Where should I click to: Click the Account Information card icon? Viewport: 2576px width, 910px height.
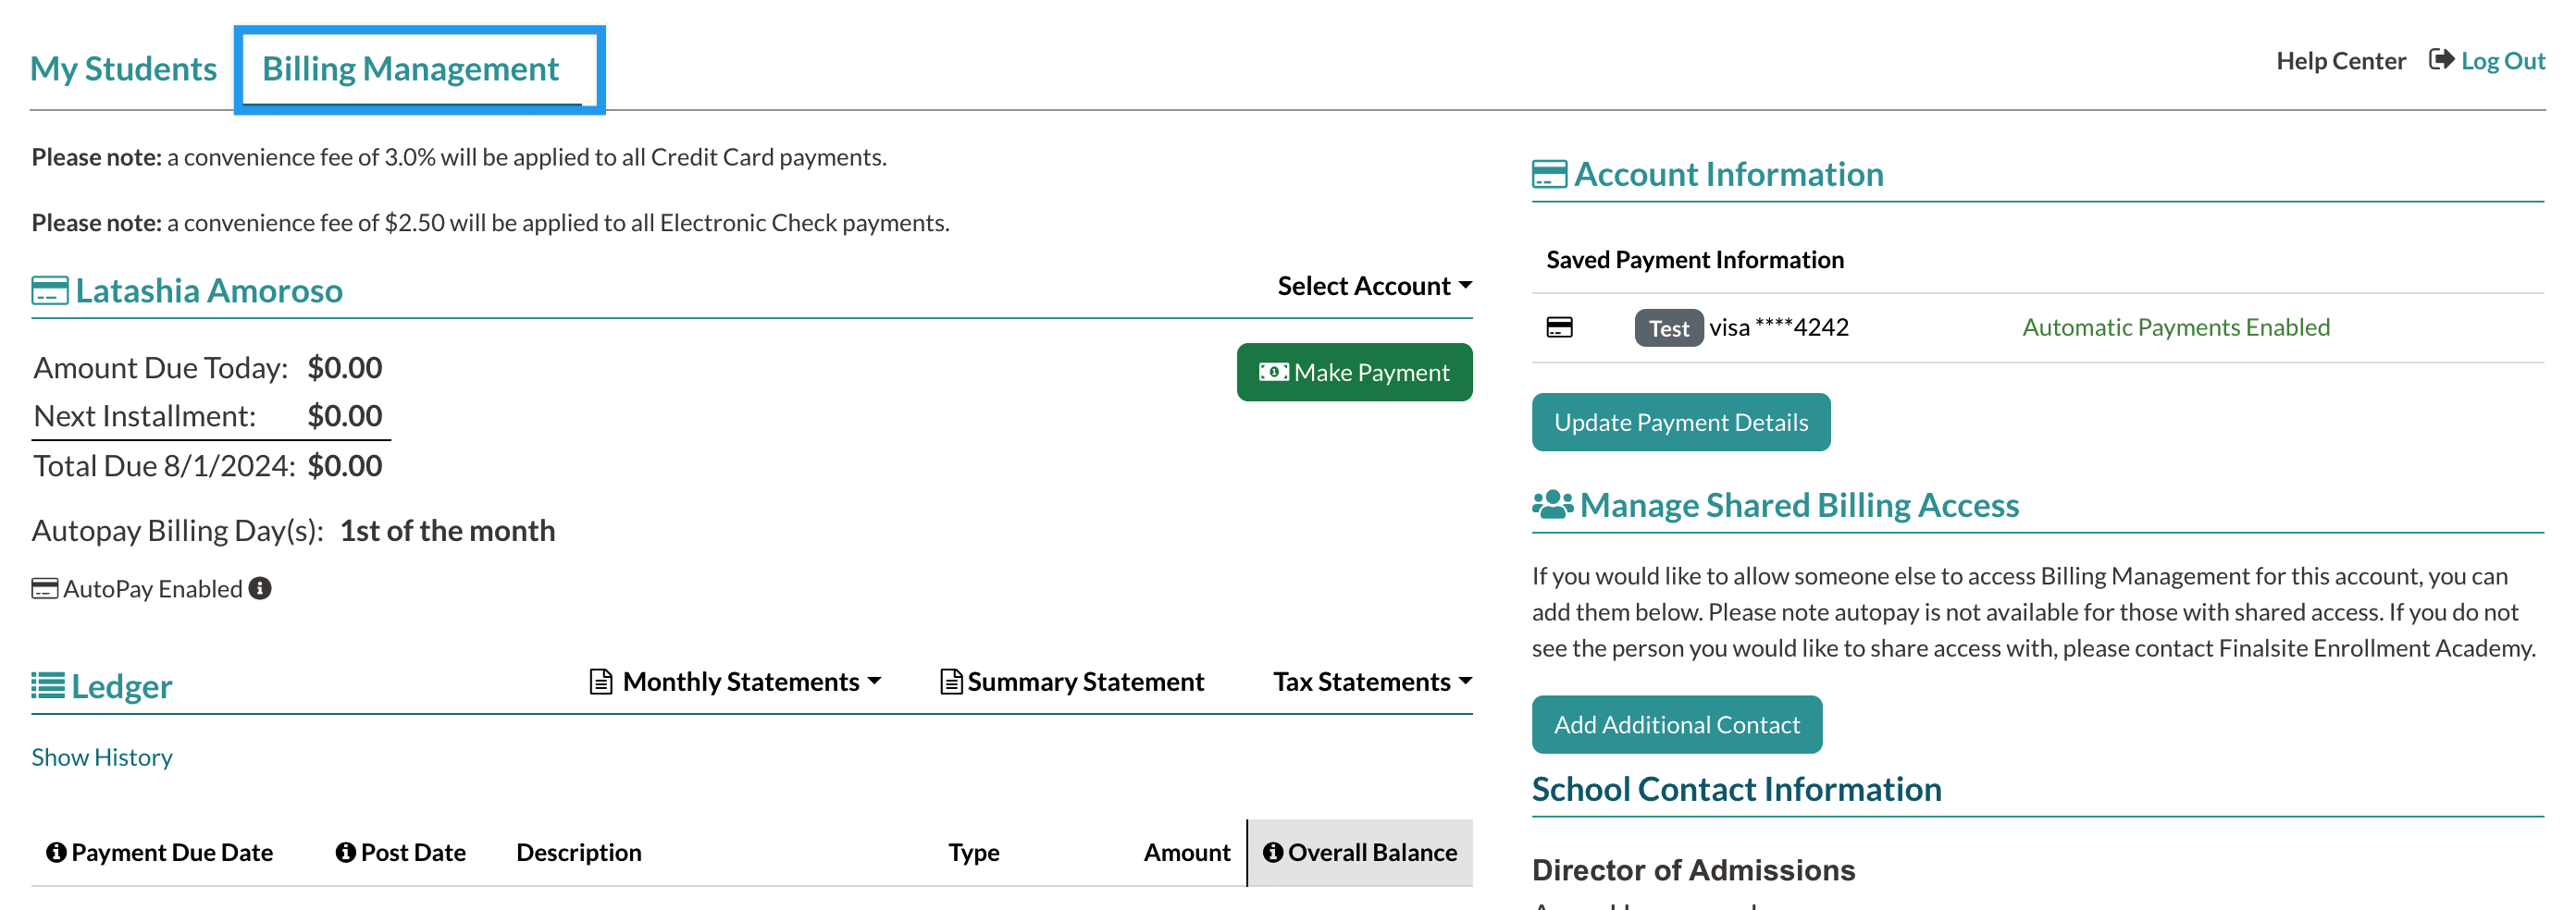[1549, 174]
